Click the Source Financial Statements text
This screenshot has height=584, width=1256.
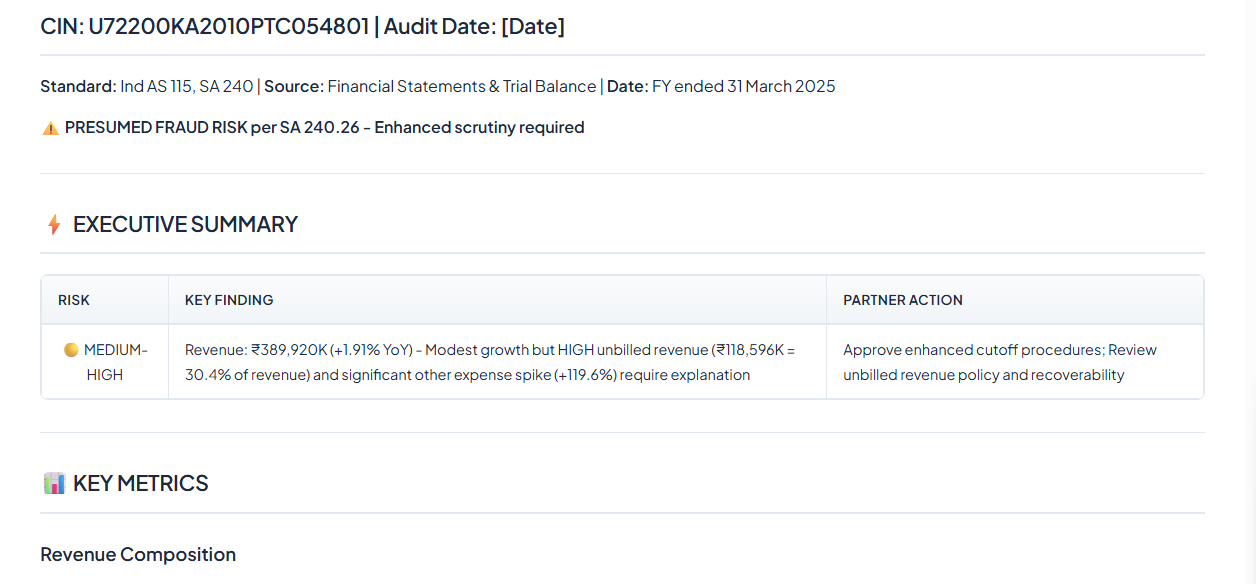pos(430,86)
